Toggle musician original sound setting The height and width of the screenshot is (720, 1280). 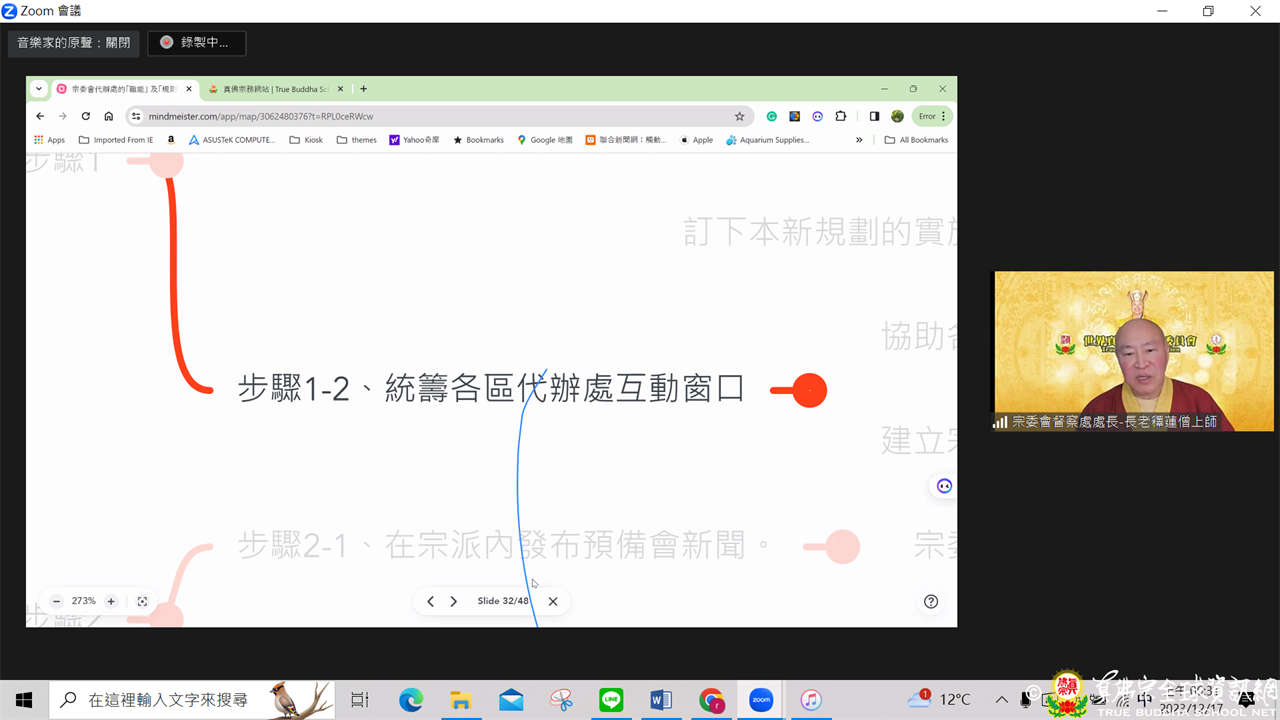coord(74,43)
